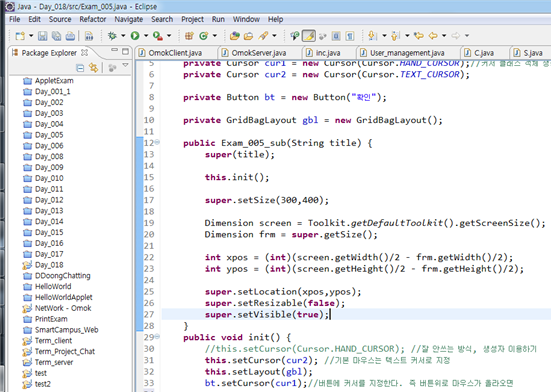This screenshot has height=392, width=551.
Task: Click the Previous Annotation icon
Action: click(x=396, y=35)
